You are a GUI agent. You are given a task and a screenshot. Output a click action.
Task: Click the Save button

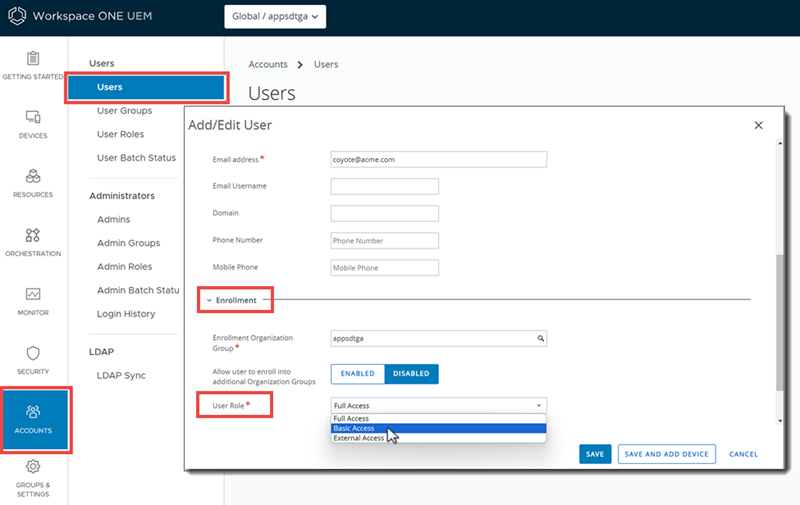(595, 454)
